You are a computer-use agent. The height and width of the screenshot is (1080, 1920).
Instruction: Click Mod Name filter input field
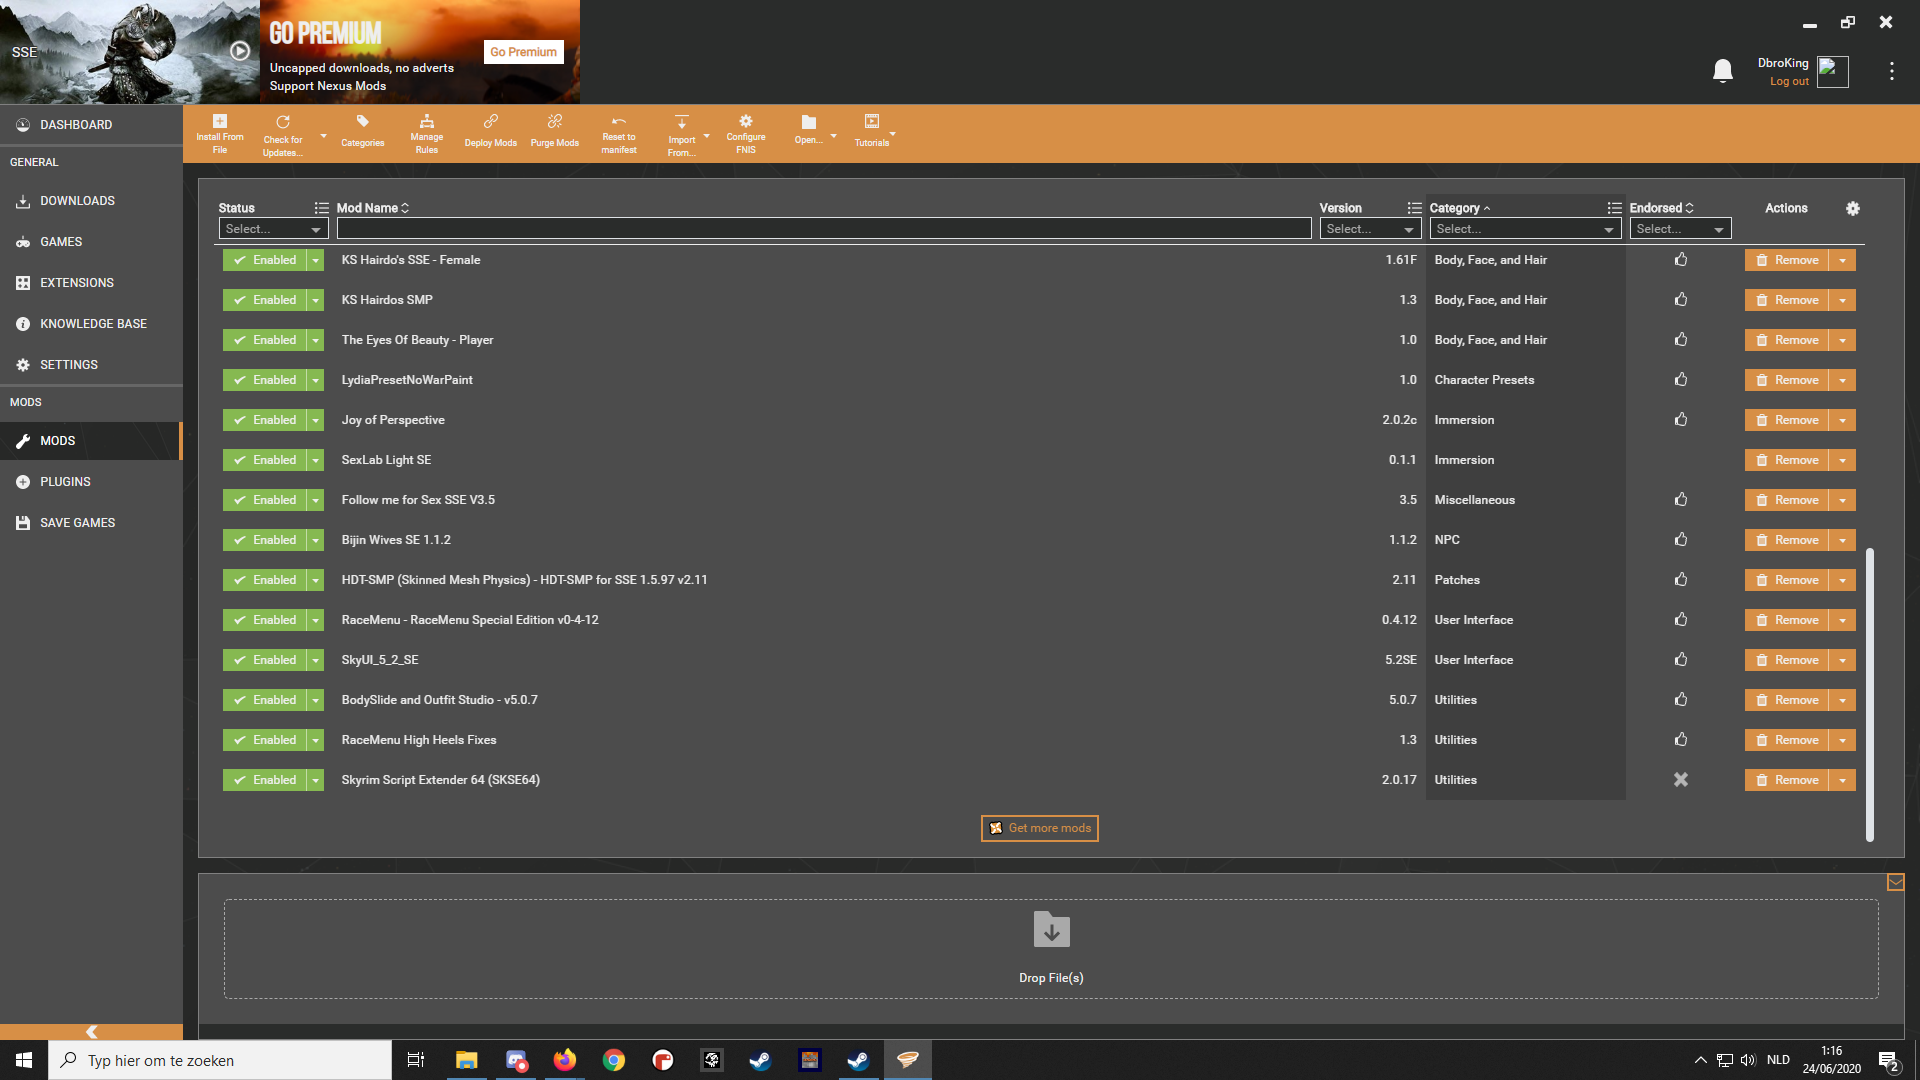824,229
